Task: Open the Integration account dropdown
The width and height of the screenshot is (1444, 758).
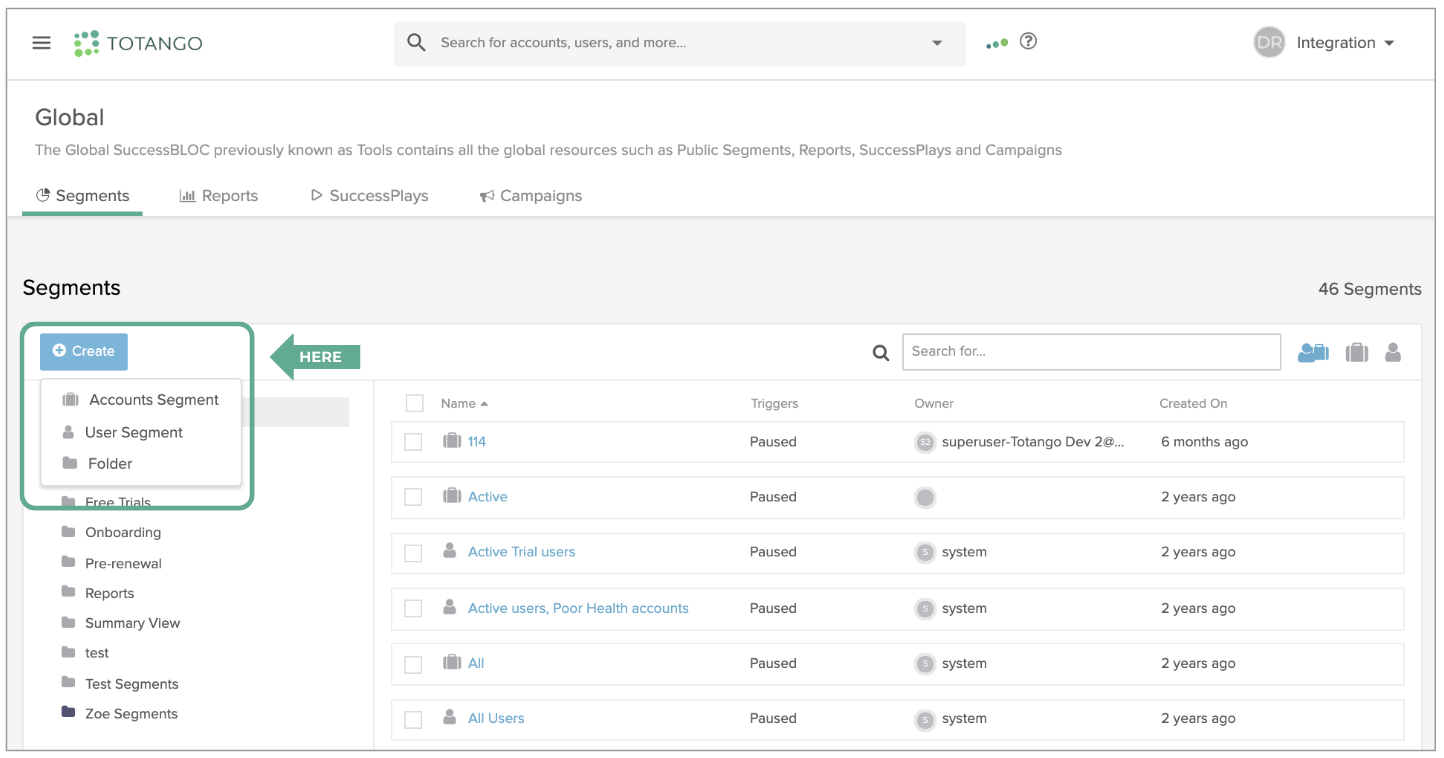Action: (1345, 43)
